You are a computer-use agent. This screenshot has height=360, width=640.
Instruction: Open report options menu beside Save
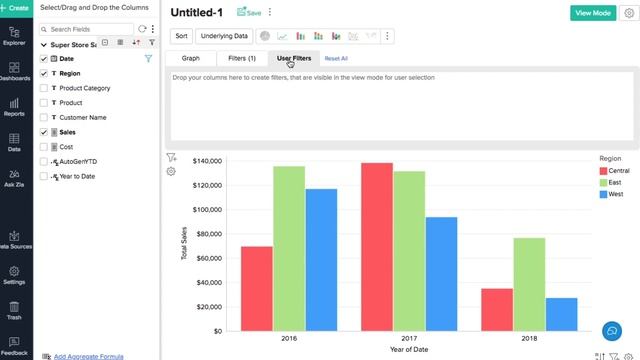tap(270, 12)
